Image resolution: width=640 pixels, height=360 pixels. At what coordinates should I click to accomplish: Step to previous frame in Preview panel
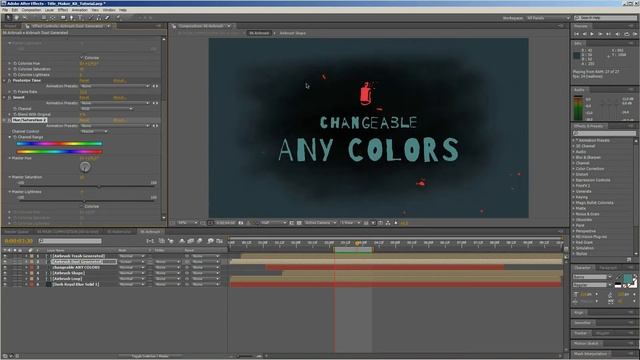point(584,34)
